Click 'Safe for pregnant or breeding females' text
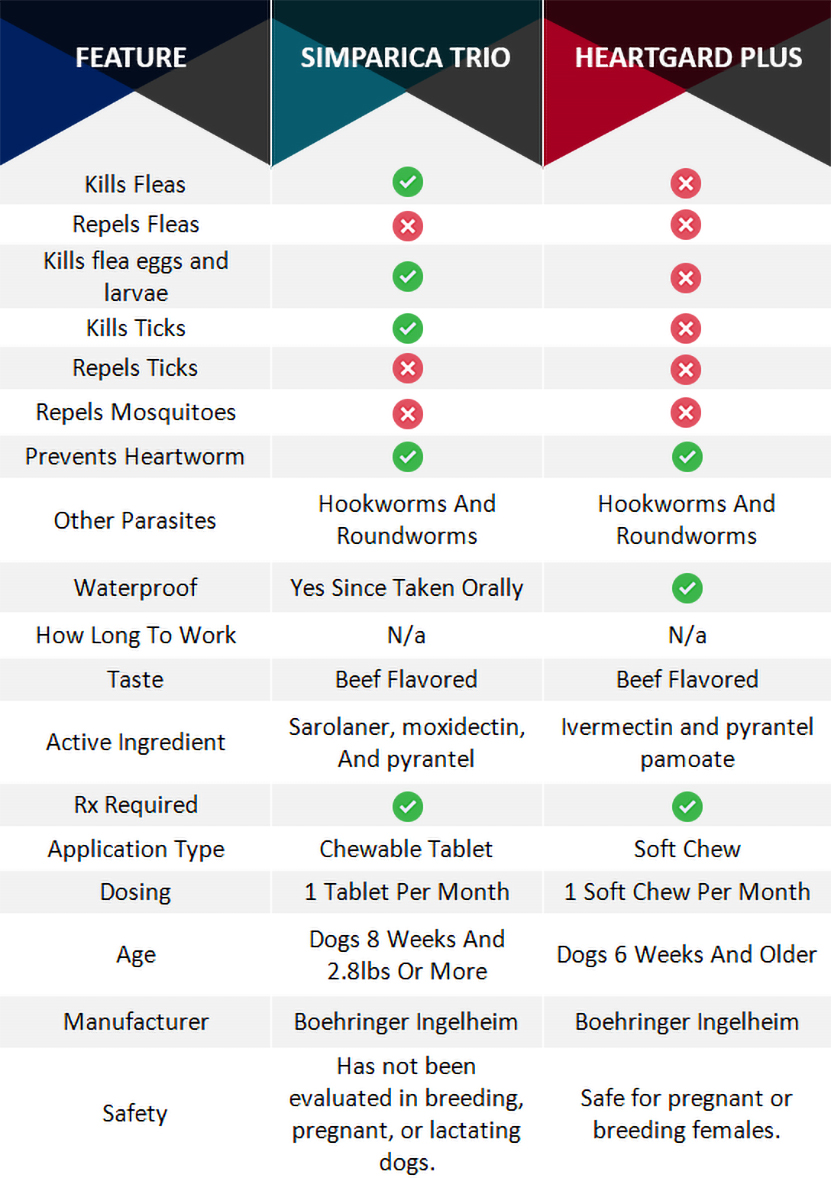Viewport: 831px width, 1178px height. pos(687,1114)
